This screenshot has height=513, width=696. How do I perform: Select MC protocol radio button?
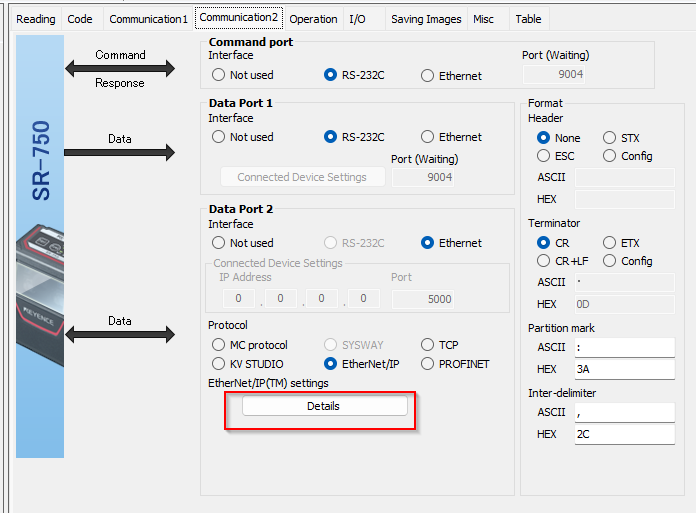pyautogui.click(x=250, y=345)
